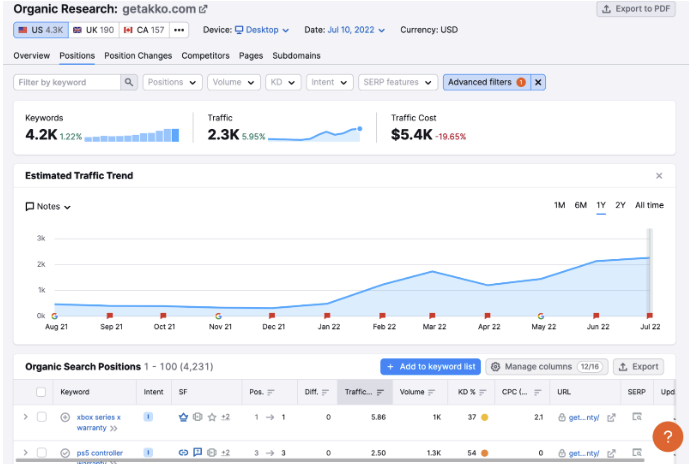Open SERP snapshot for xbox series x warranty
Image resolution: width=690 pixels, height=464 pixels.
point(636,417)
